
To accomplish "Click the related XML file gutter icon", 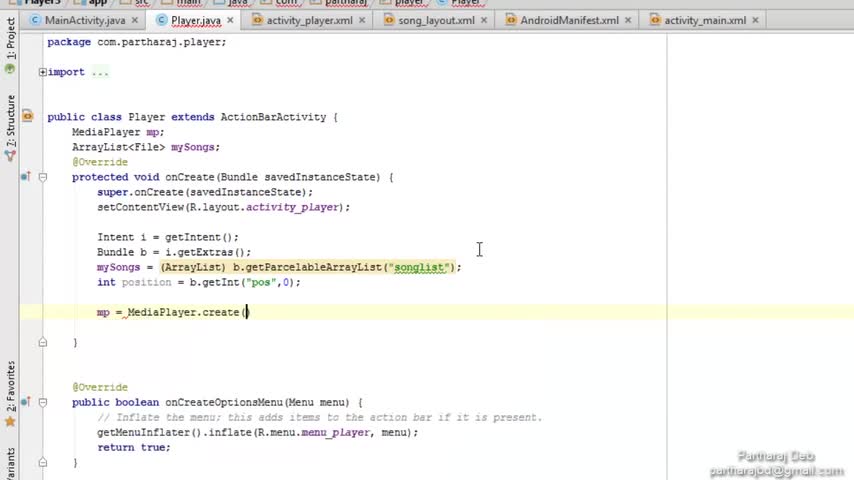I will point(27,116).
